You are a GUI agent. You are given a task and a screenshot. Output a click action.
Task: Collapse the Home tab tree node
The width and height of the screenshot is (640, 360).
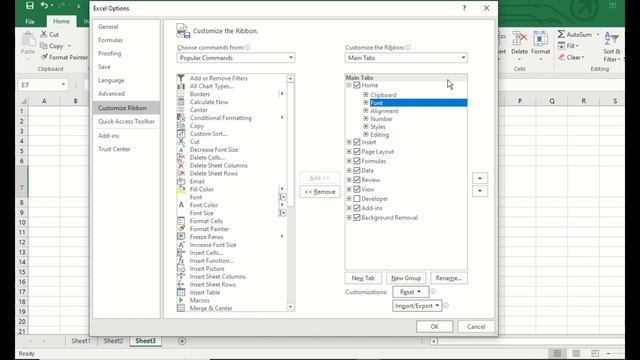point(349,85)
